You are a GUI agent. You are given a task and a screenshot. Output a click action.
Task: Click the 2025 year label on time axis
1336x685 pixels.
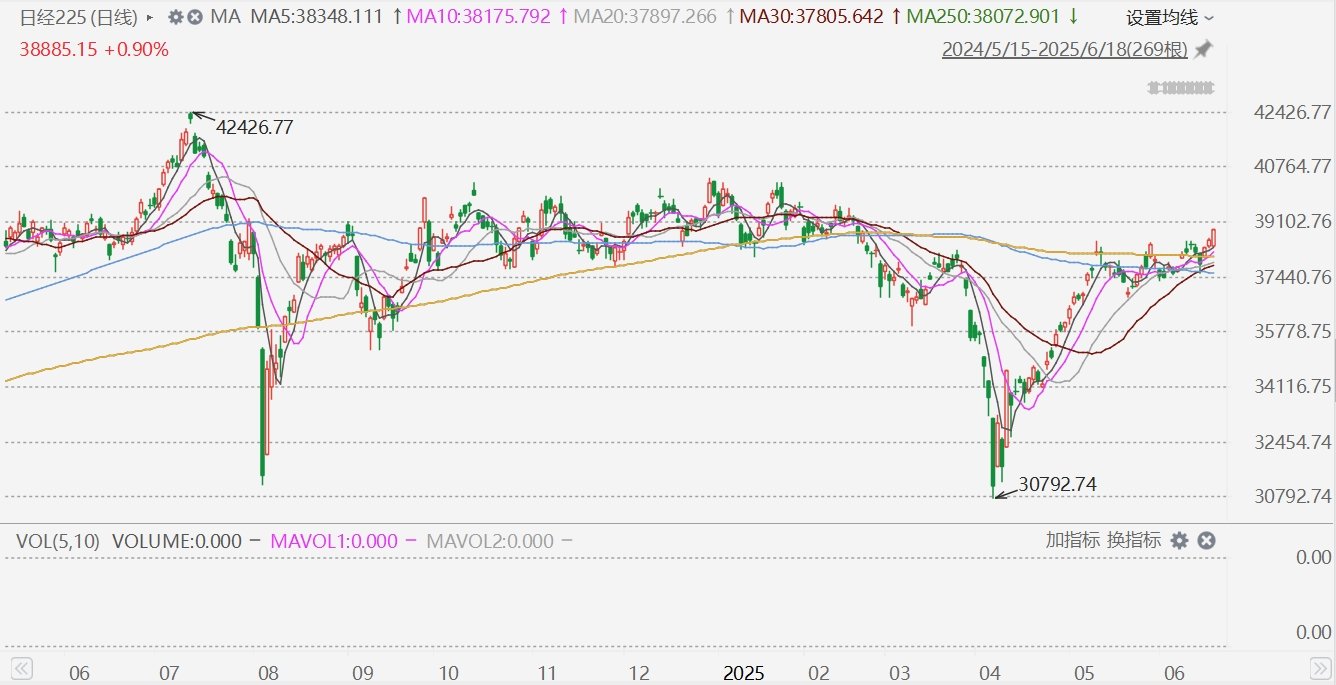click(x=743, y=673)
